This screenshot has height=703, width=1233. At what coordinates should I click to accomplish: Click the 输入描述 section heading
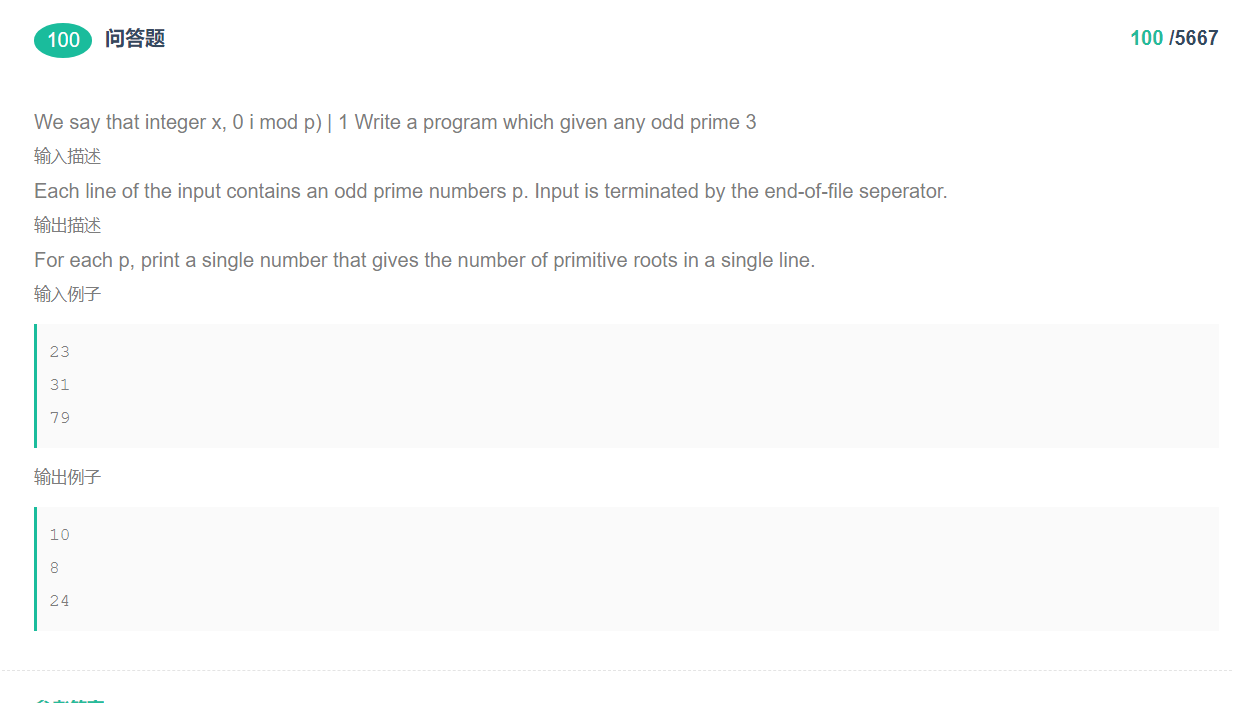pyautogui.click(x=67, y=156)
